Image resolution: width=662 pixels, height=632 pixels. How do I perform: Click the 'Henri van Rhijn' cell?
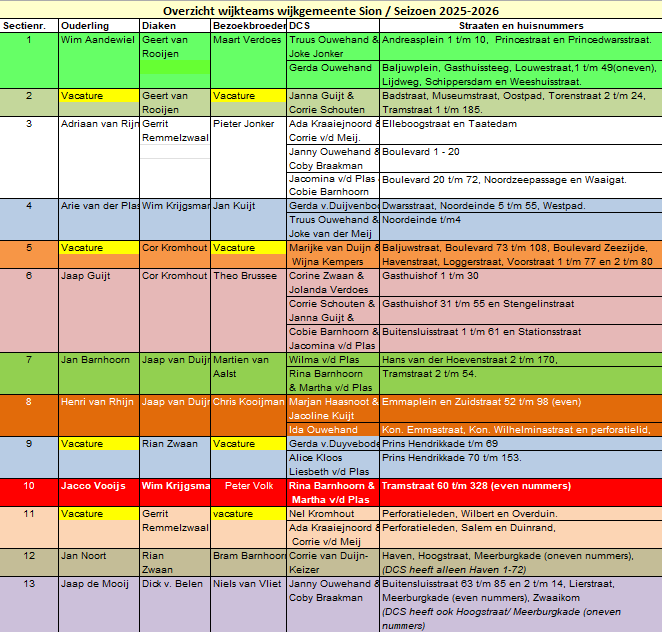click(97, 402)
